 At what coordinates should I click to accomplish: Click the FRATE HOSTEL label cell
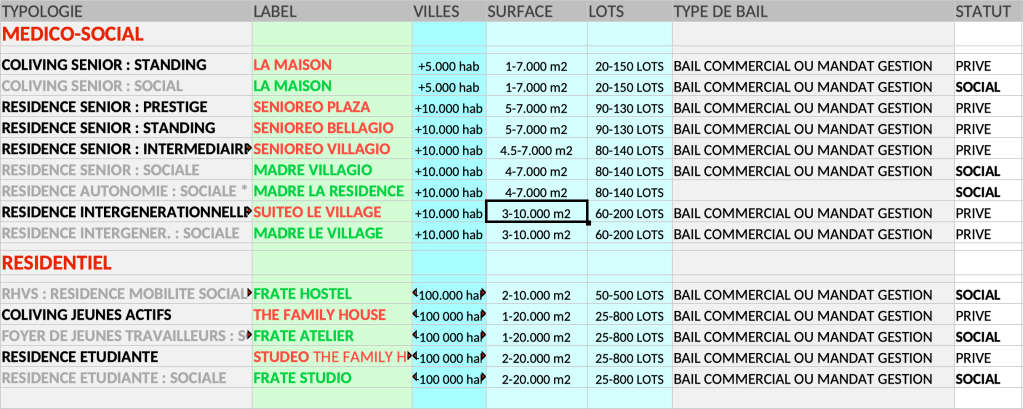pos(303,294)
